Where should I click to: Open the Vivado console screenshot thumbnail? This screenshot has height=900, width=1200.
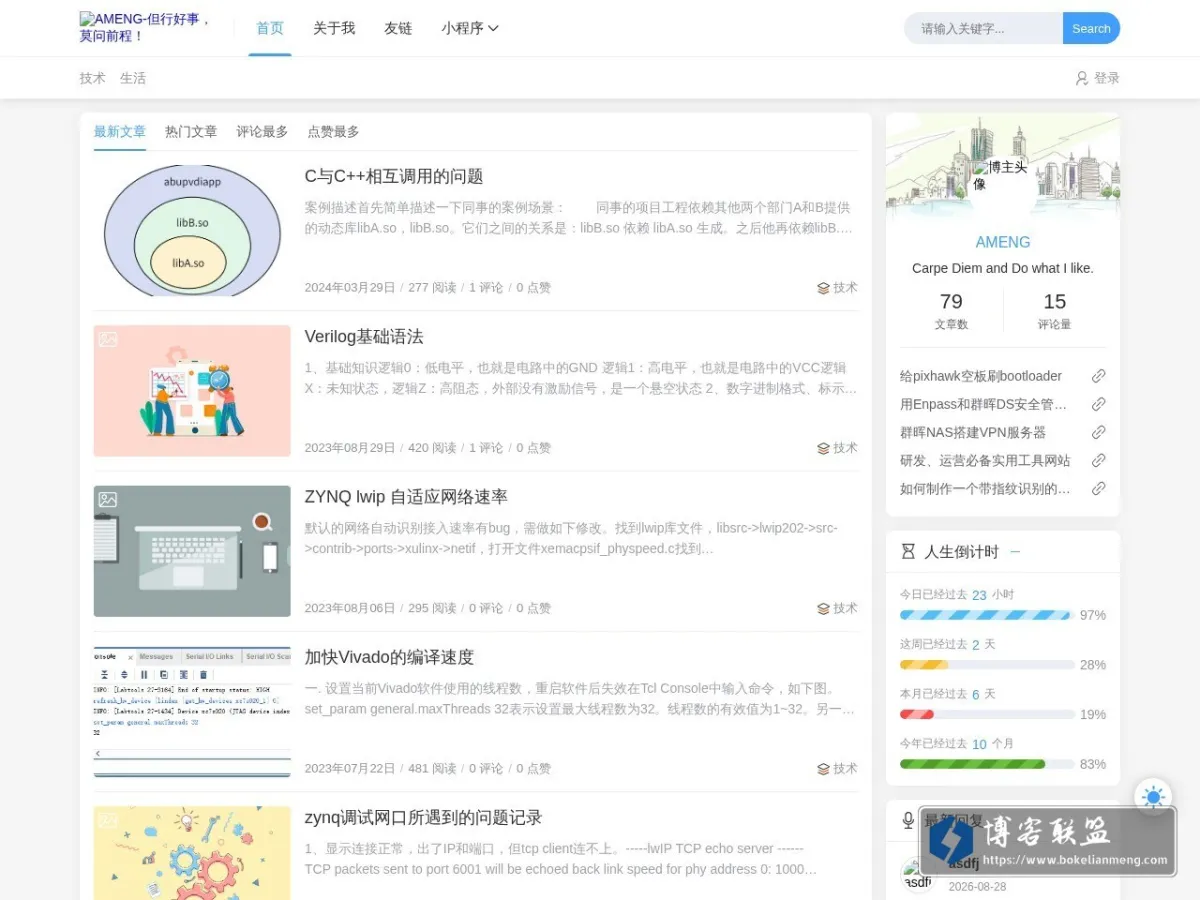pos(192,711)
